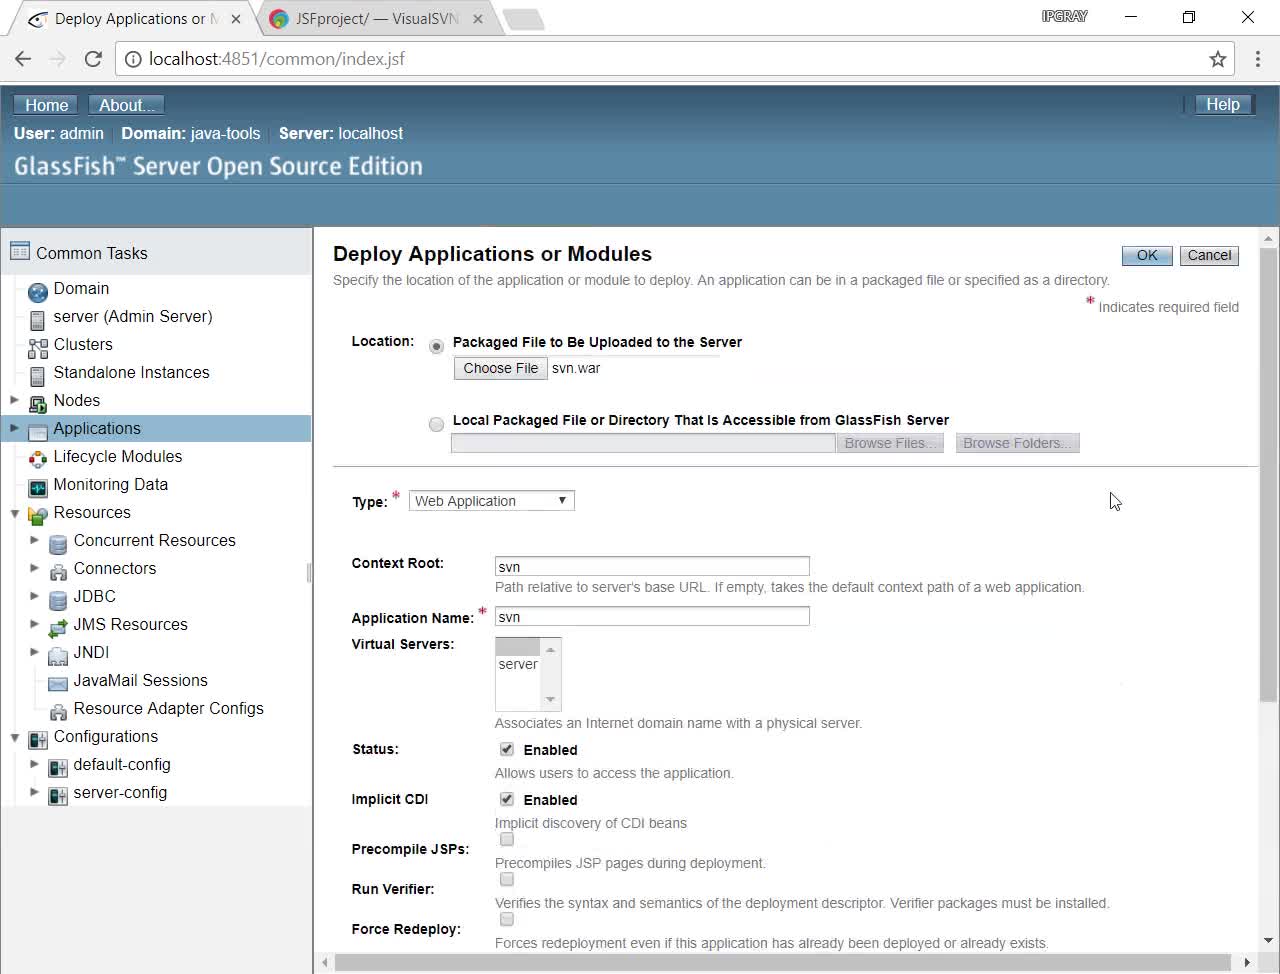The height and width of the screenshot is (974, 1280).
Task: Click the Monitoring Data icon
Action: pyautogui.click(x=38, y=488)
